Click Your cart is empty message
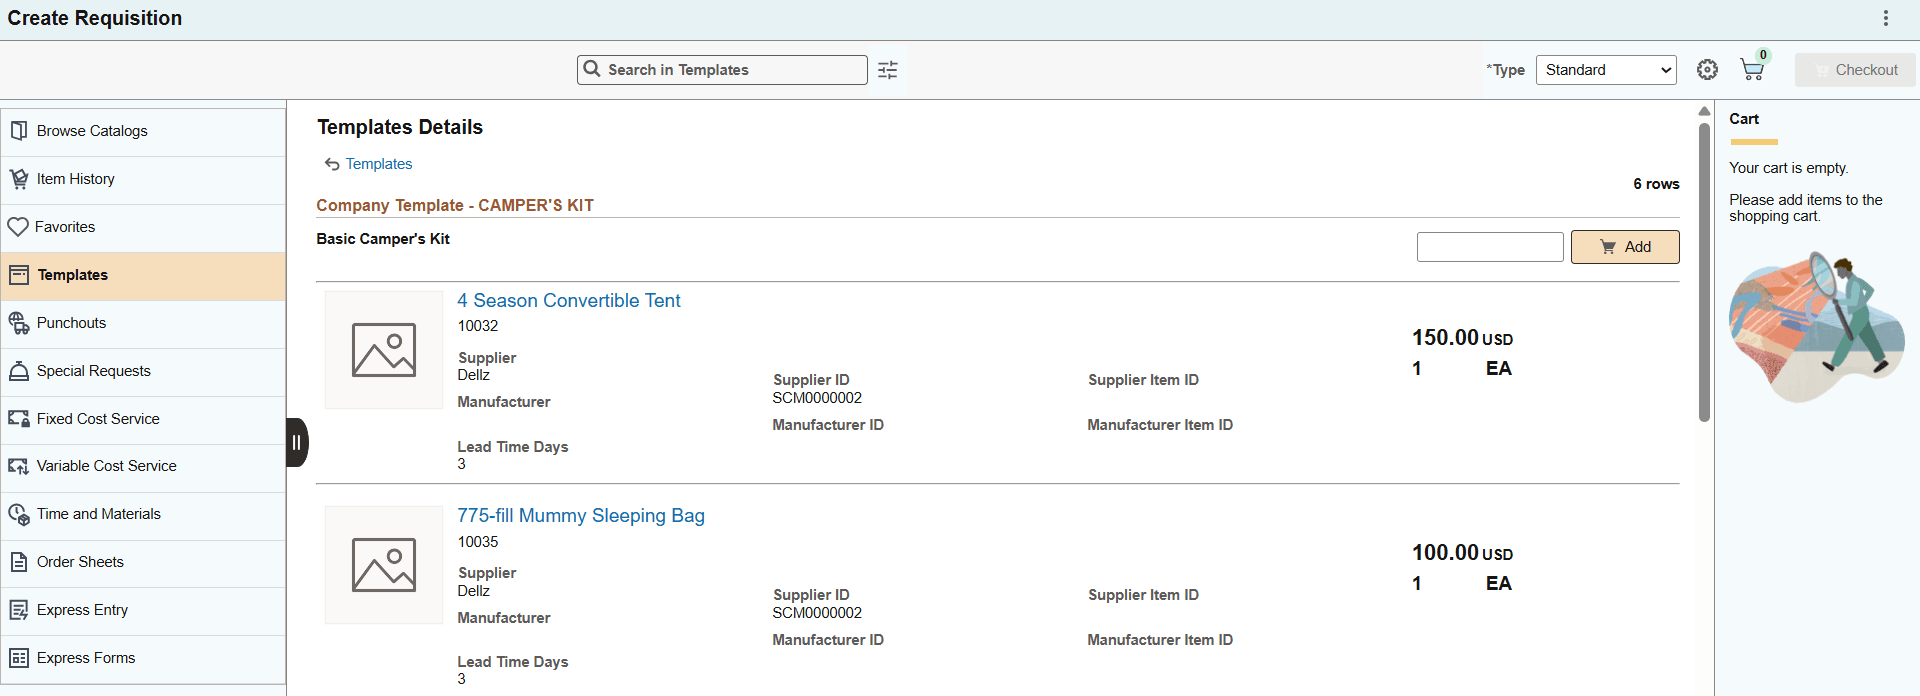This screenshot has height=696, width=1920. click(x=1789, y=168)
